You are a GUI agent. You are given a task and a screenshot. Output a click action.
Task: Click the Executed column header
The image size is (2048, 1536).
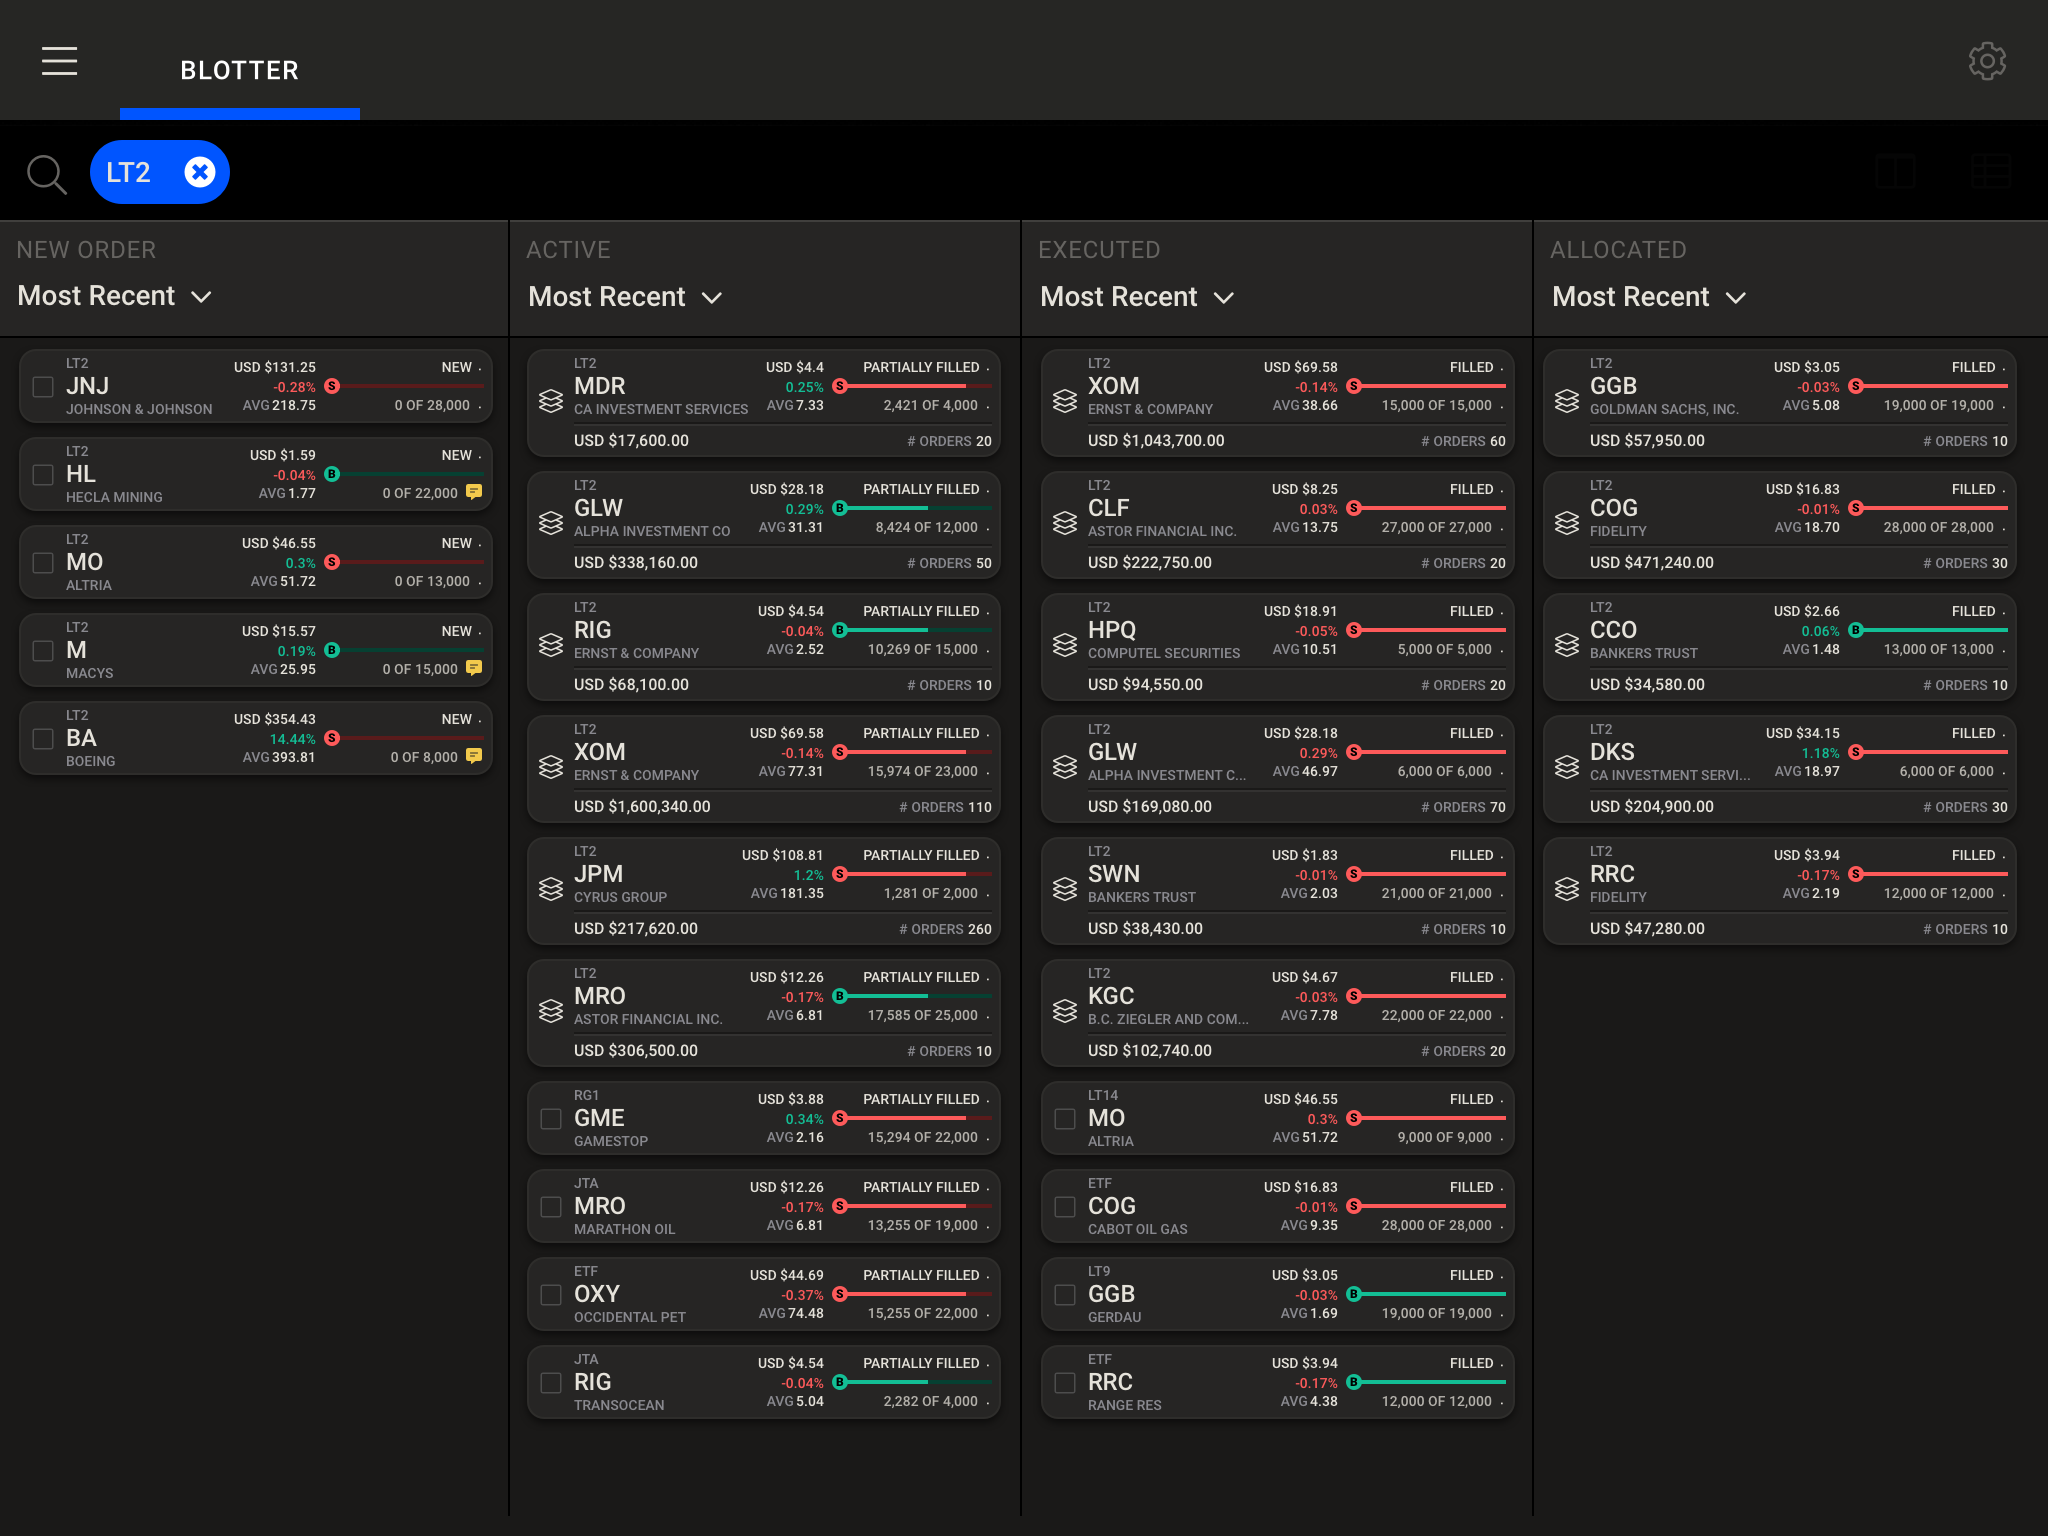pos(1099,250)
